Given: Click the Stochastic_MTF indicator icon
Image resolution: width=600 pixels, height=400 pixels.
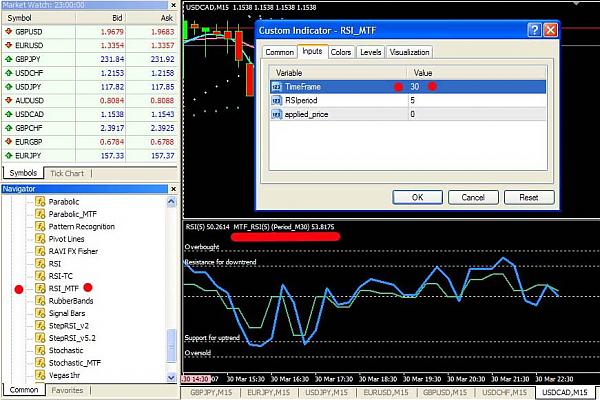Looking at the screenshot, I should [40, 362].
